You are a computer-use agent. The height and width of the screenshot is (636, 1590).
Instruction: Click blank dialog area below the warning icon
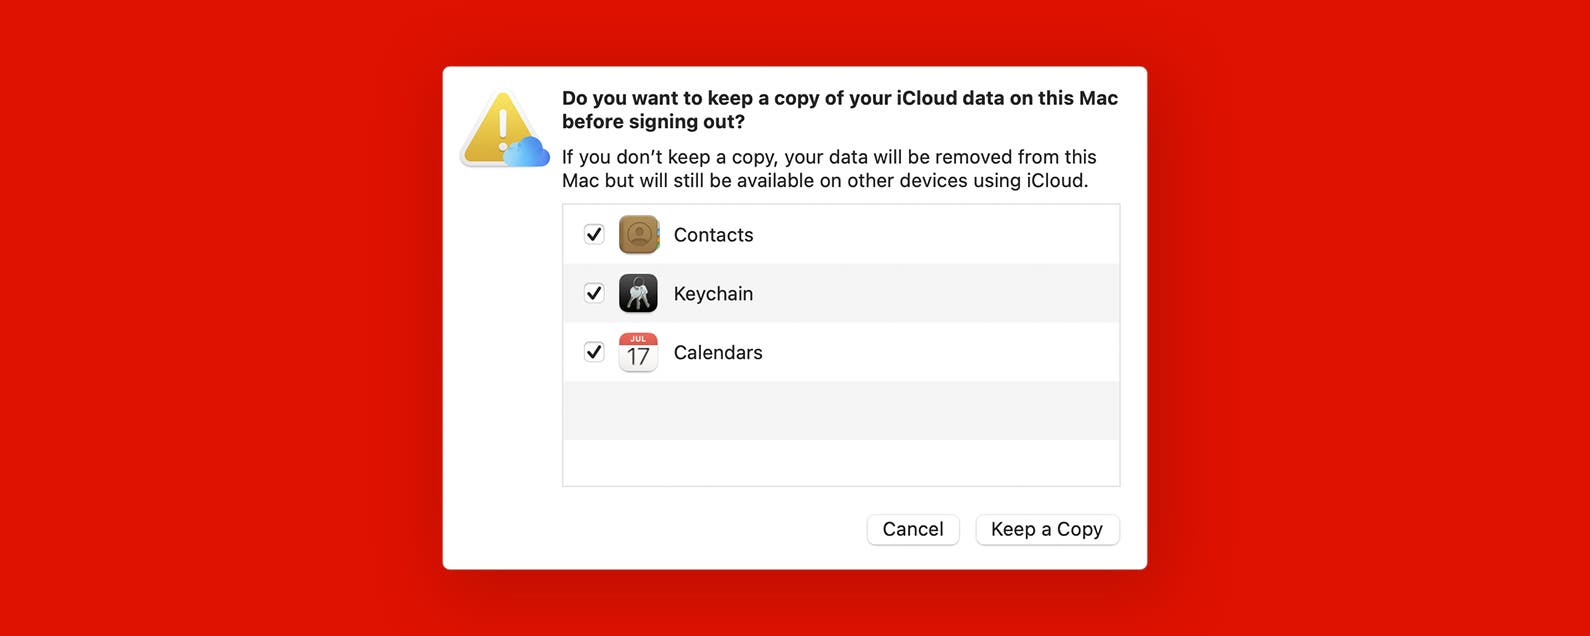tap(502, 350)
